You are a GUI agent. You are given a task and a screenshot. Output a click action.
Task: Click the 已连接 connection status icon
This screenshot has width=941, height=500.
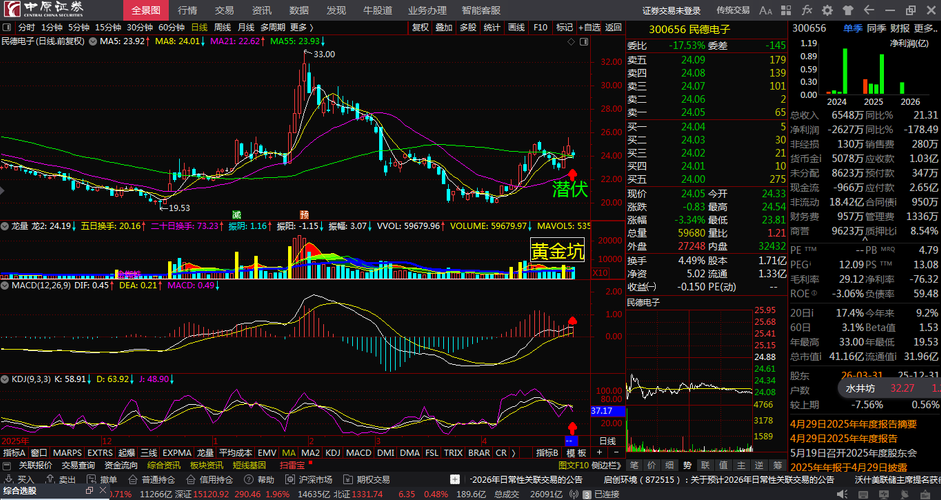pos(587,494)
